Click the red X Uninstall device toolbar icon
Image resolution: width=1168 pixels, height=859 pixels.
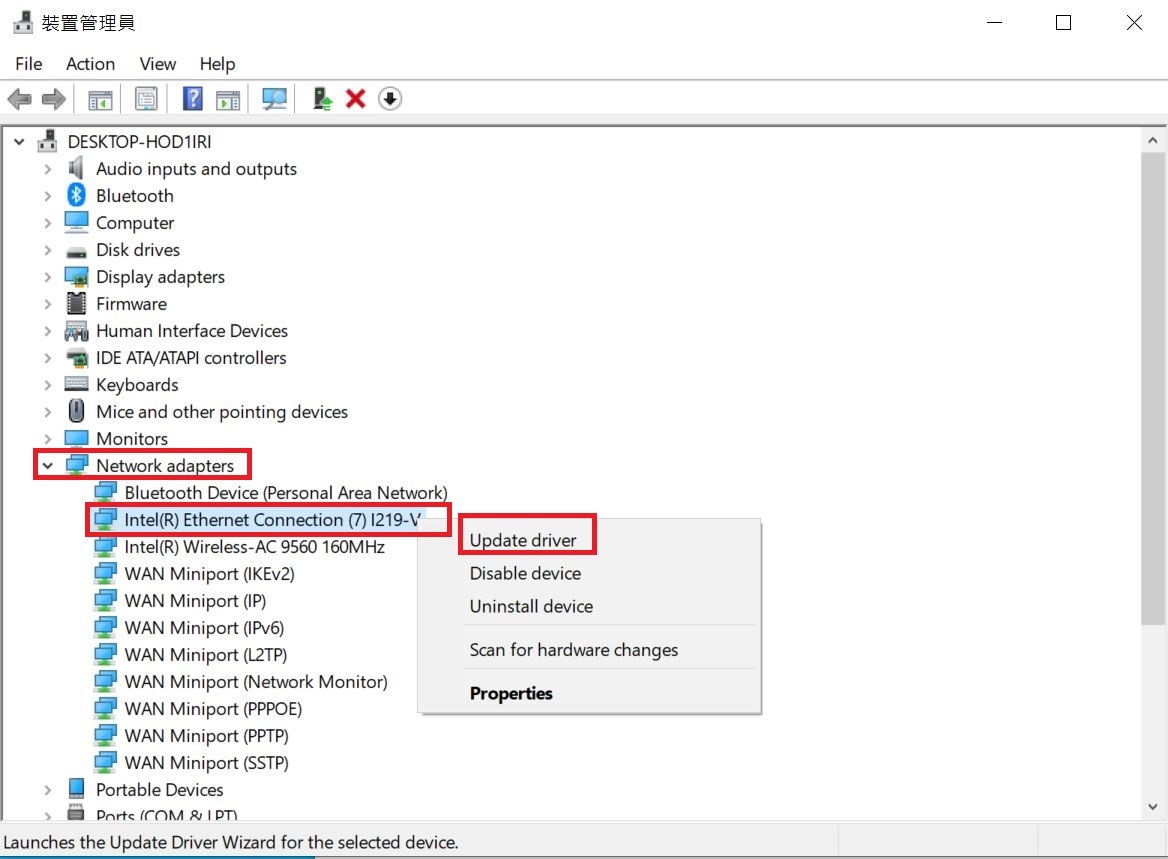coord(355,99)
